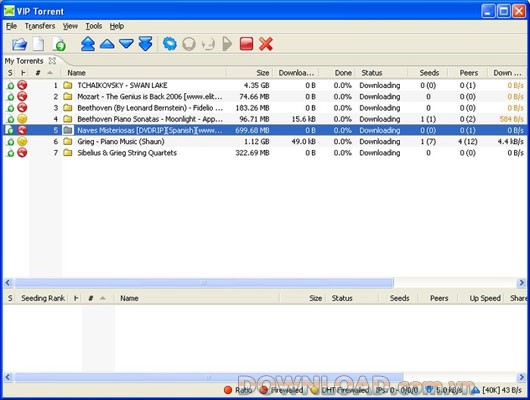Open the Tools menu
This screenshot has width=530, height=400.
click(94, 26)
